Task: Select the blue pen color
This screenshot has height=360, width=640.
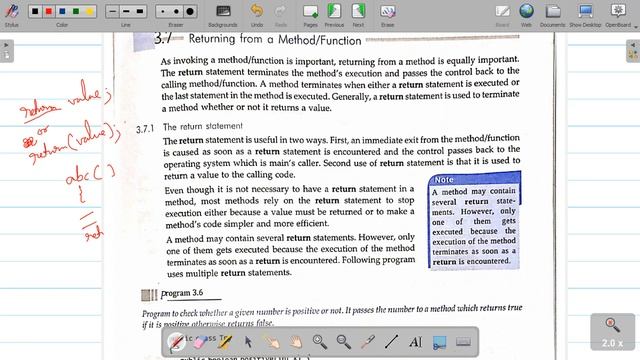Action: click(x=62, y=11)
